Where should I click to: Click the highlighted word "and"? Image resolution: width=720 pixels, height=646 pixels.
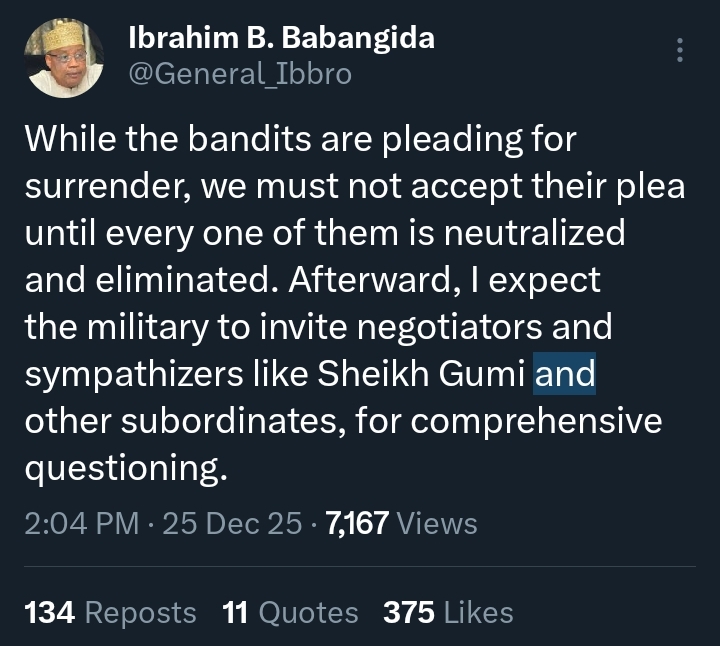click(565, 375)
